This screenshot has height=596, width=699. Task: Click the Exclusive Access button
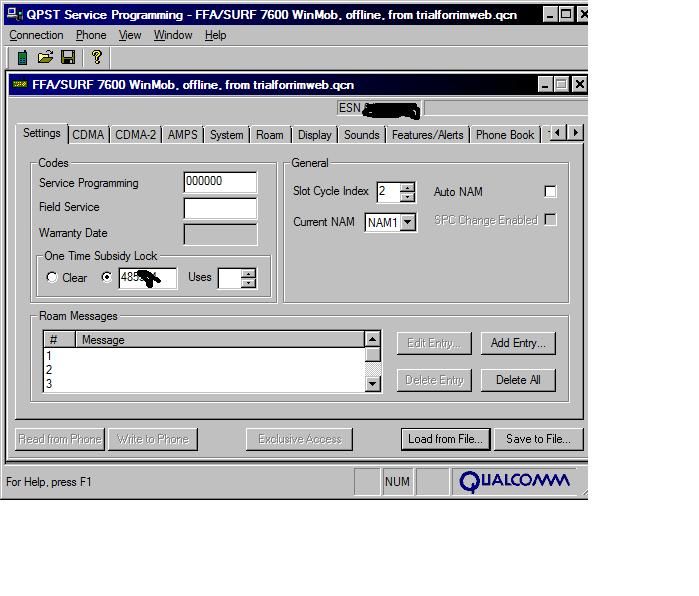click(300, 439)
